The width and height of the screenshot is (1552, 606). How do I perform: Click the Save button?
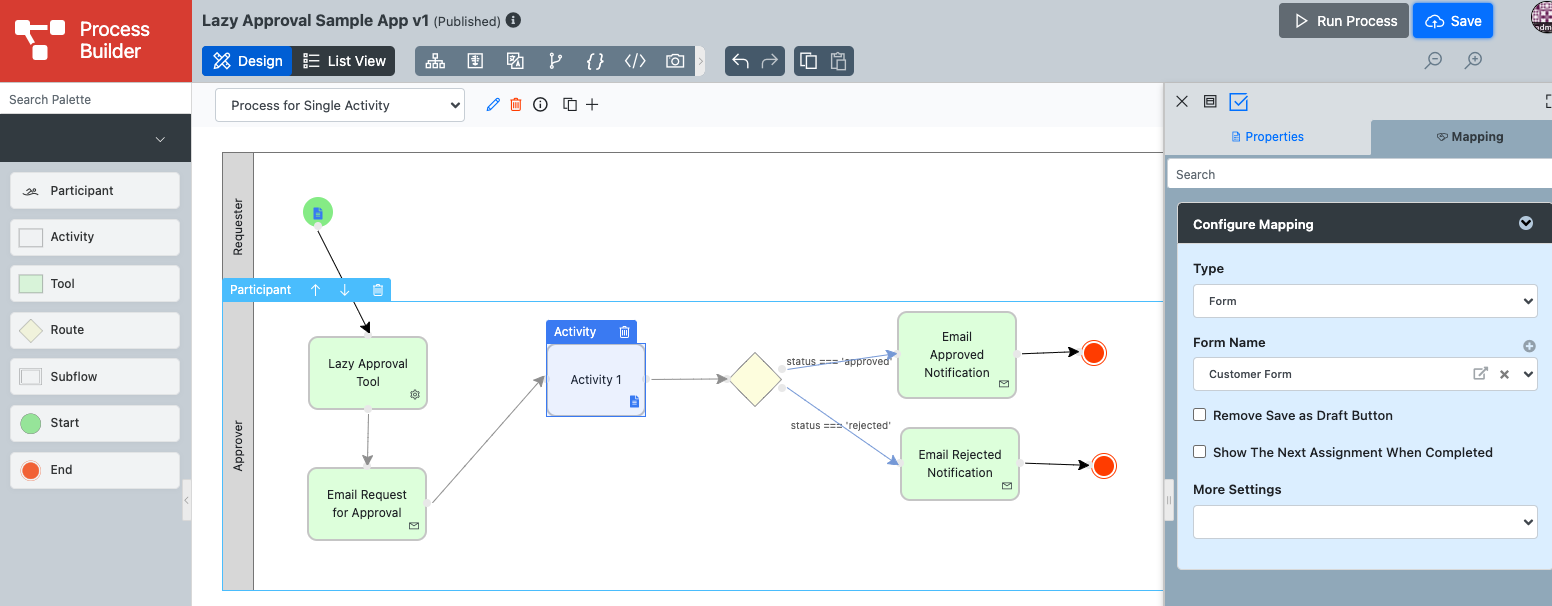coord(1453,21)
